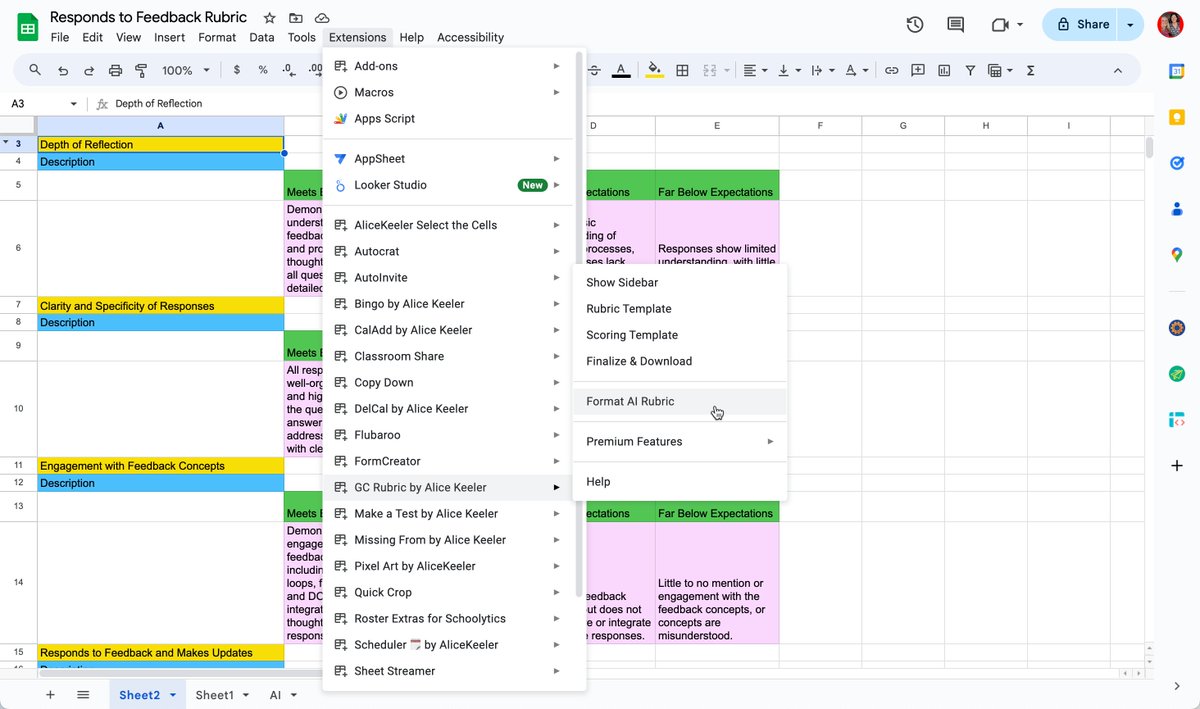Open Flubaroo add-on submenu
1200x709 pixels.
pyautogui.click(x=448, y=435)
